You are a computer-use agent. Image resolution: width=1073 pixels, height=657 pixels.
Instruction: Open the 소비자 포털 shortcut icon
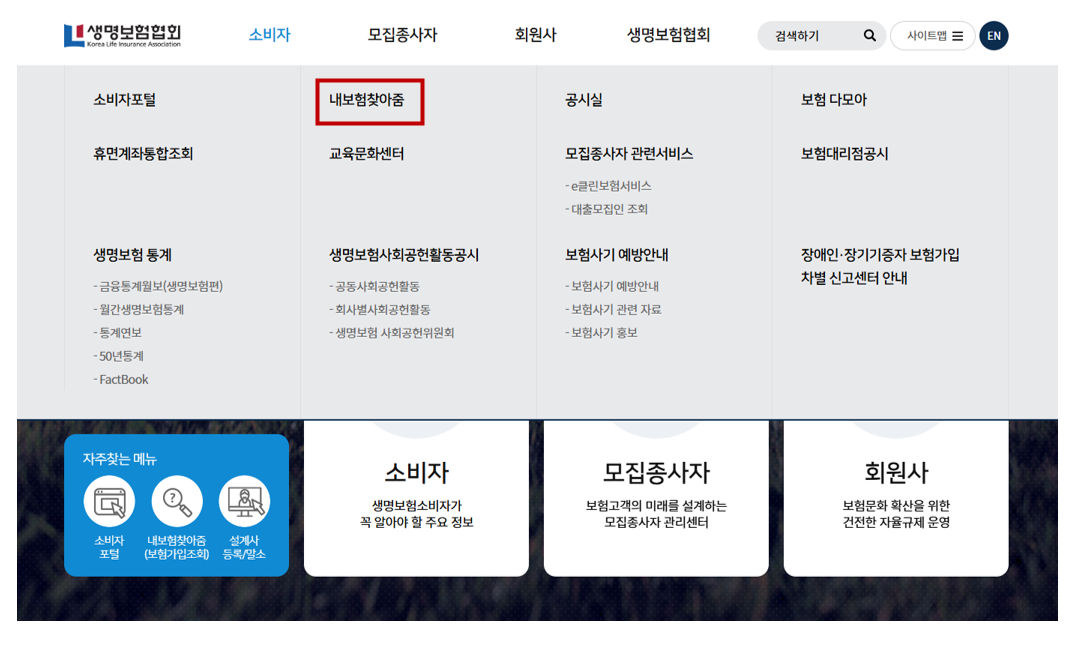pyautogui.click(x=109, y=502)
